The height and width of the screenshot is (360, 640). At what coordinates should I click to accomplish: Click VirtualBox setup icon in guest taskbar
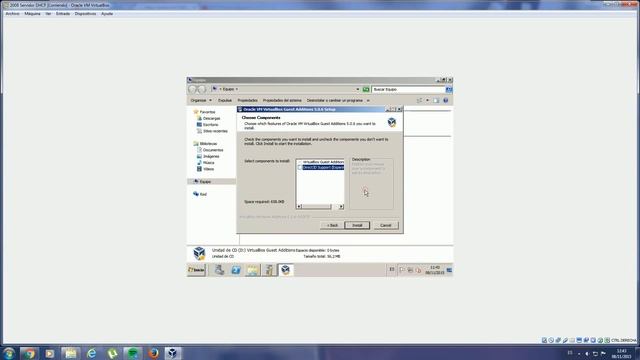tap(285, 270)
